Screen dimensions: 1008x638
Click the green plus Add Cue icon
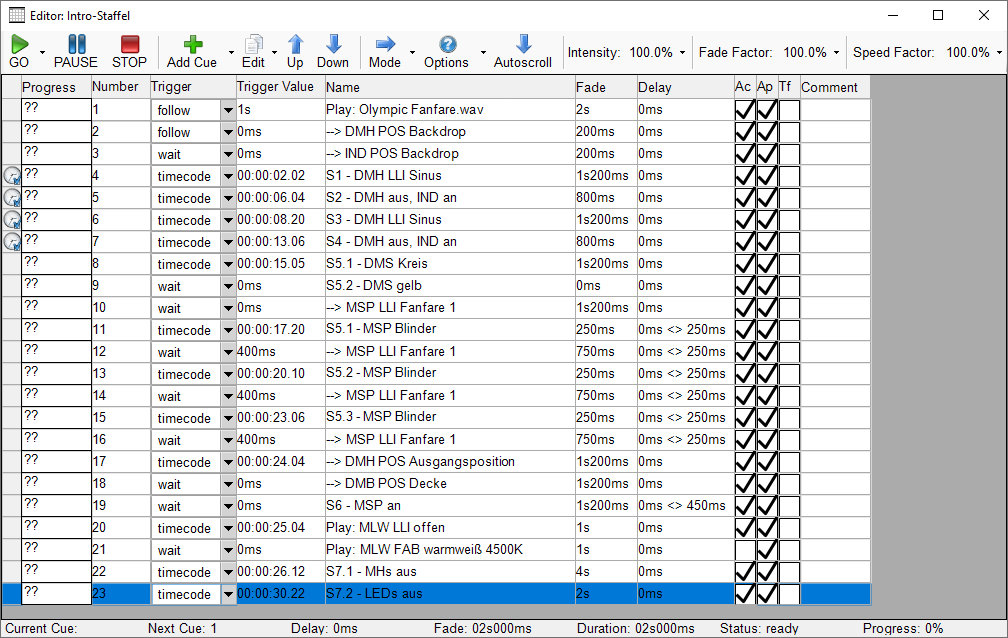click(192, 44)
